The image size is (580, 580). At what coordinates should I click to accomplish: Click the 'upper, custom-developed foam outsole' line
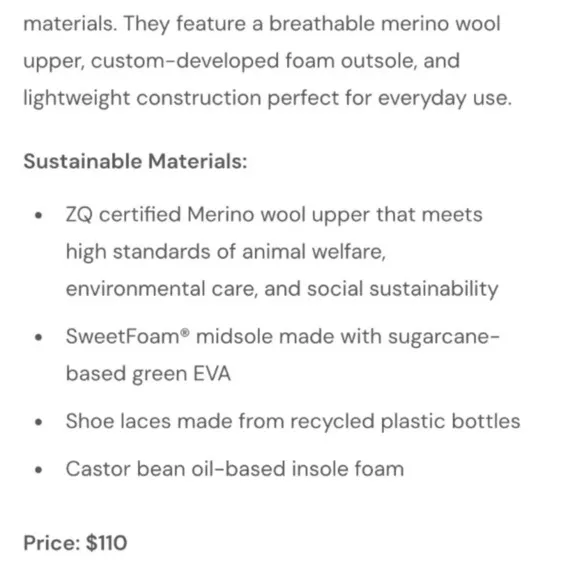coord(242,61)
